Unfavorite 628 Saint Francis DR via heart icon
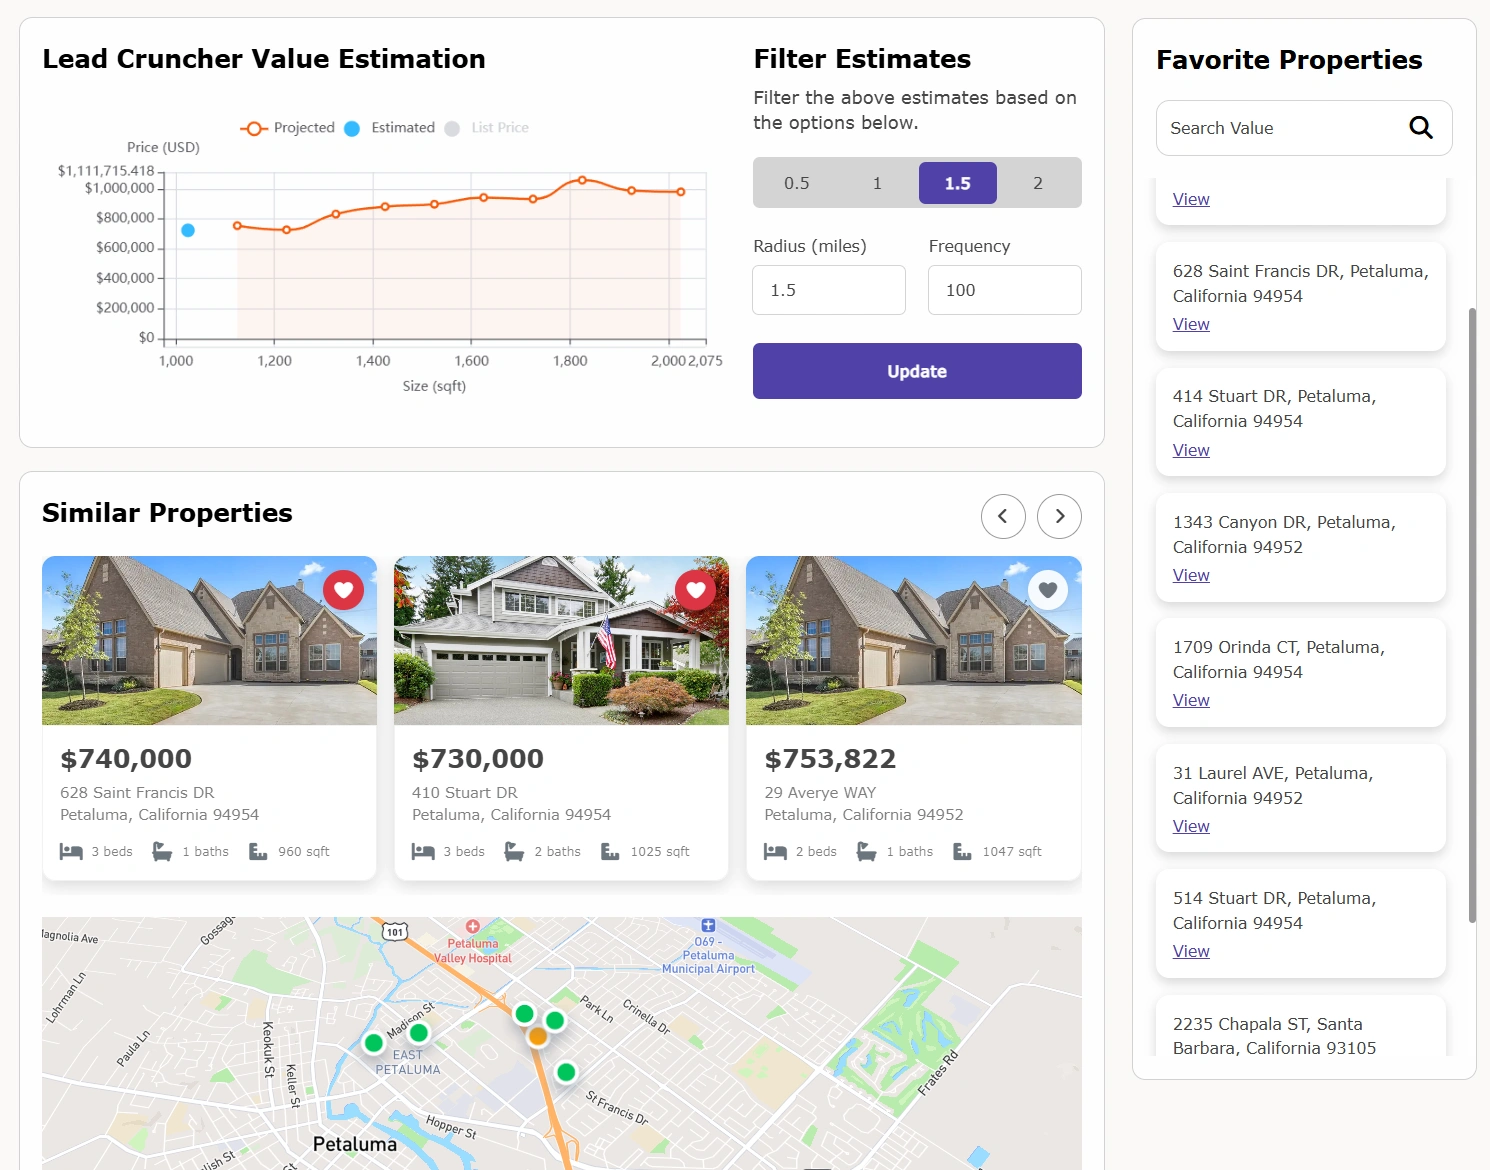1490x1170 pixels. point(344,590)
